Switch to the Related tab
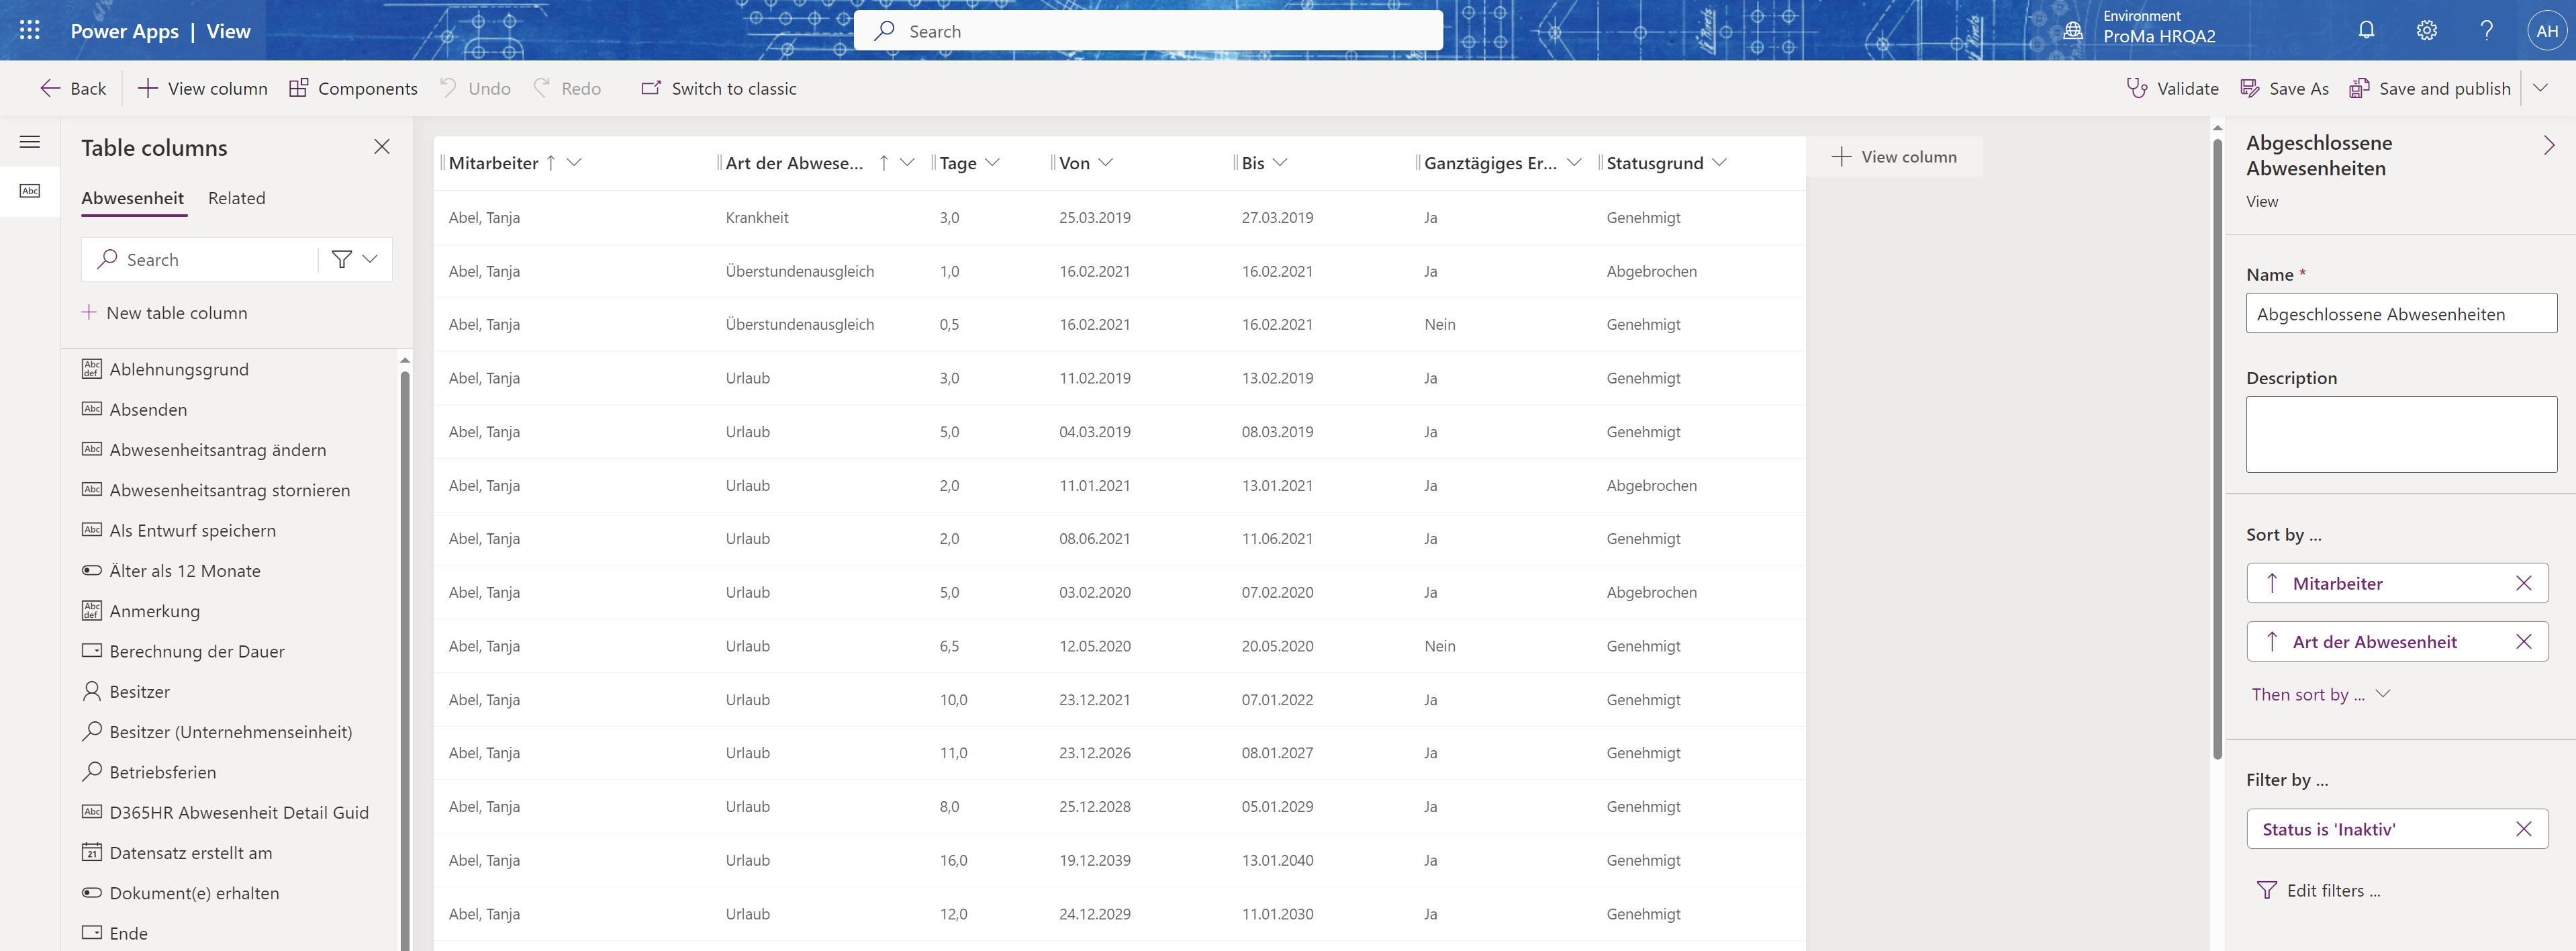The image size is (2576, 951). pos(236,198)
